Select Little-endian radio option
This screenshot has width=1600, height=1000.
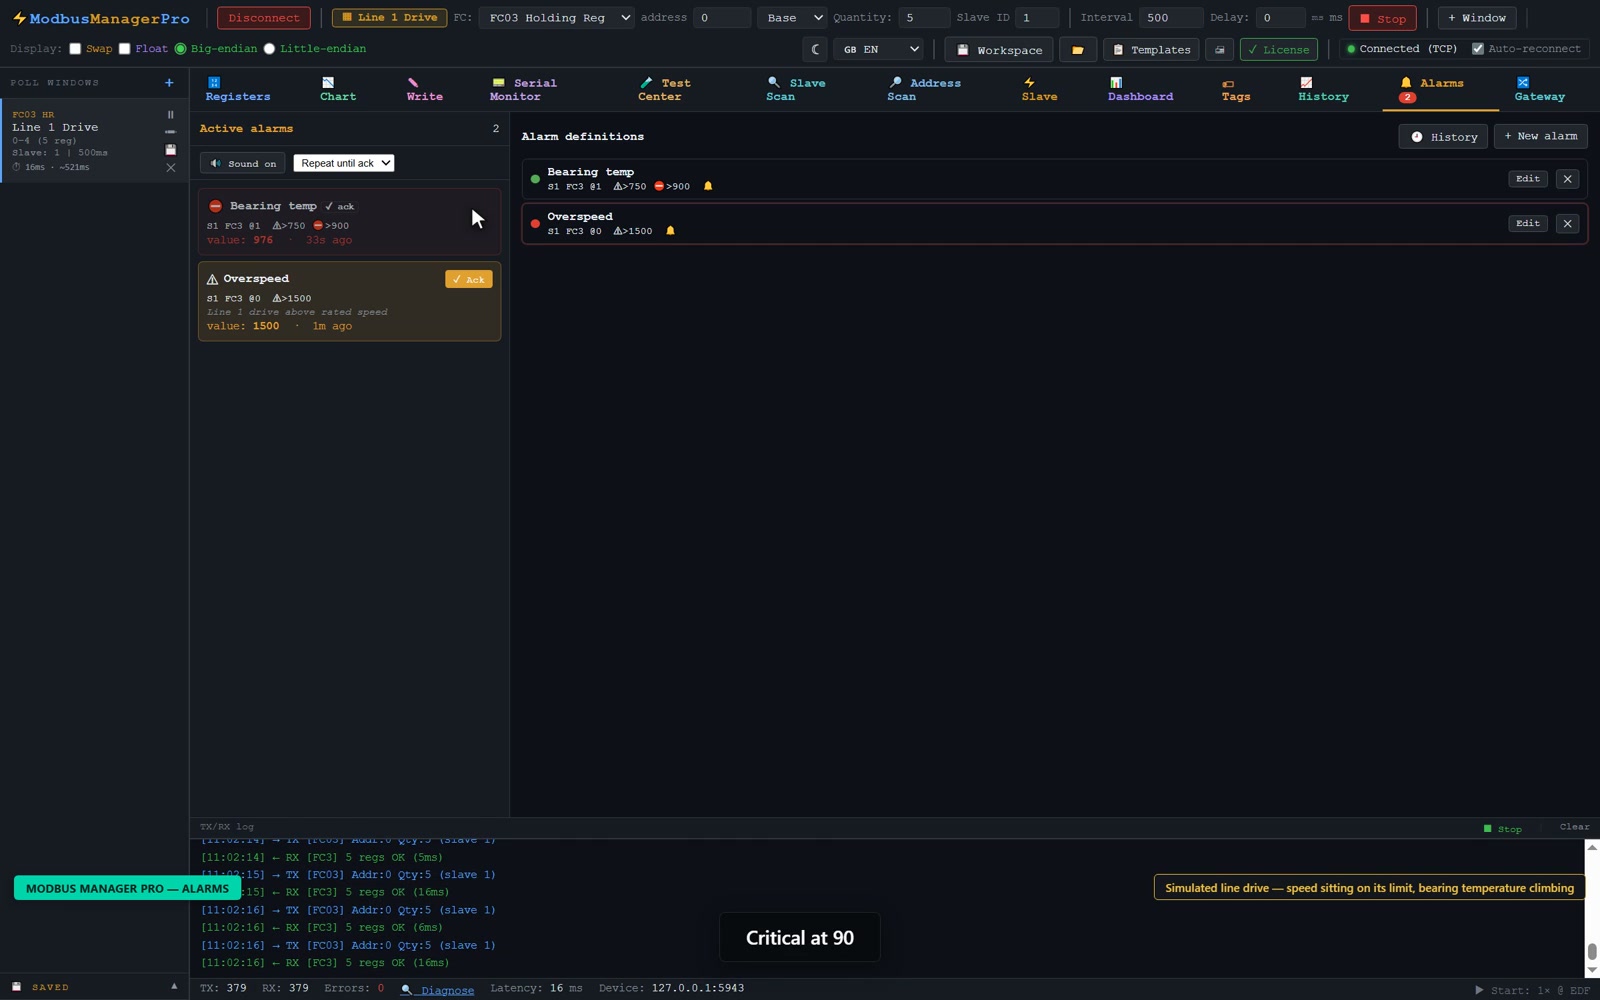[269, 48]
